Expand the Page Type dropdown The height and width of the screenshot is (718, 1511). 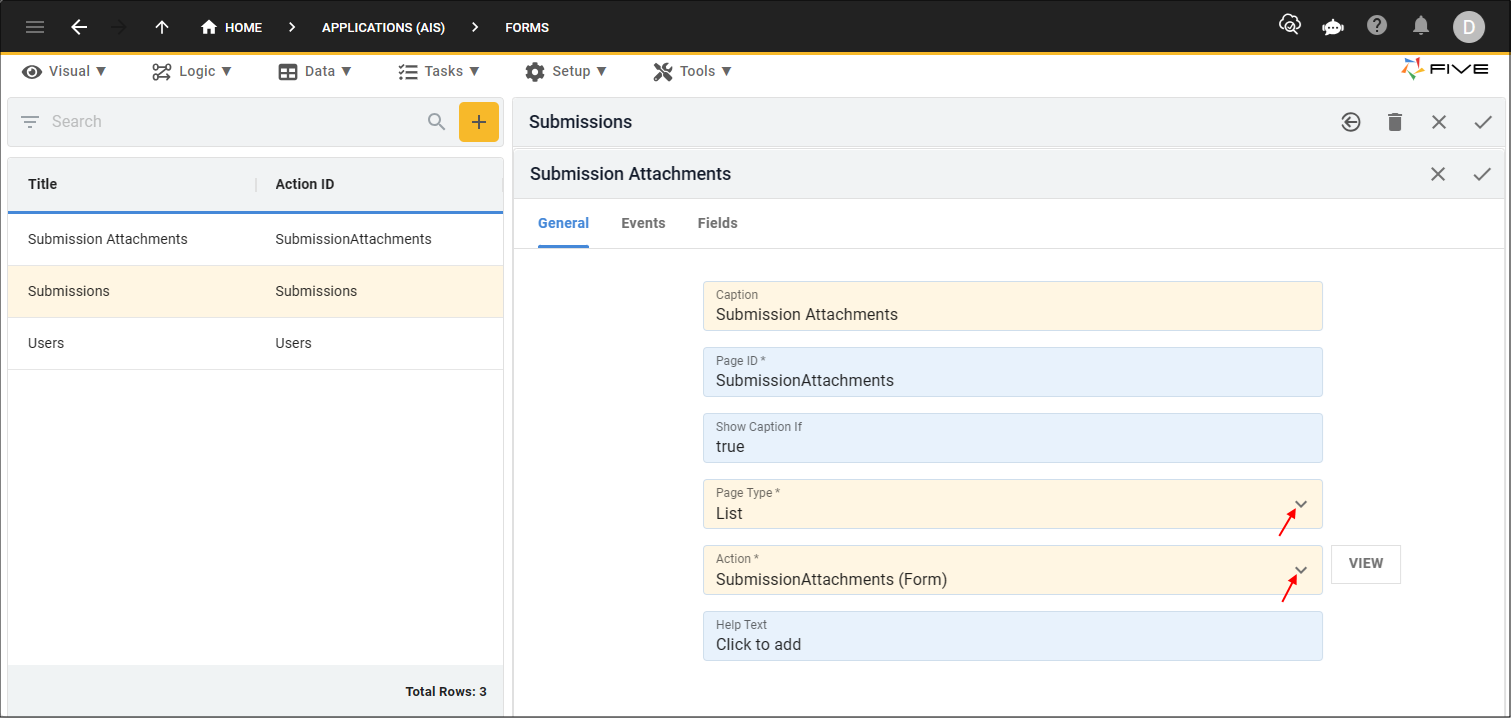click(1300, 504)
